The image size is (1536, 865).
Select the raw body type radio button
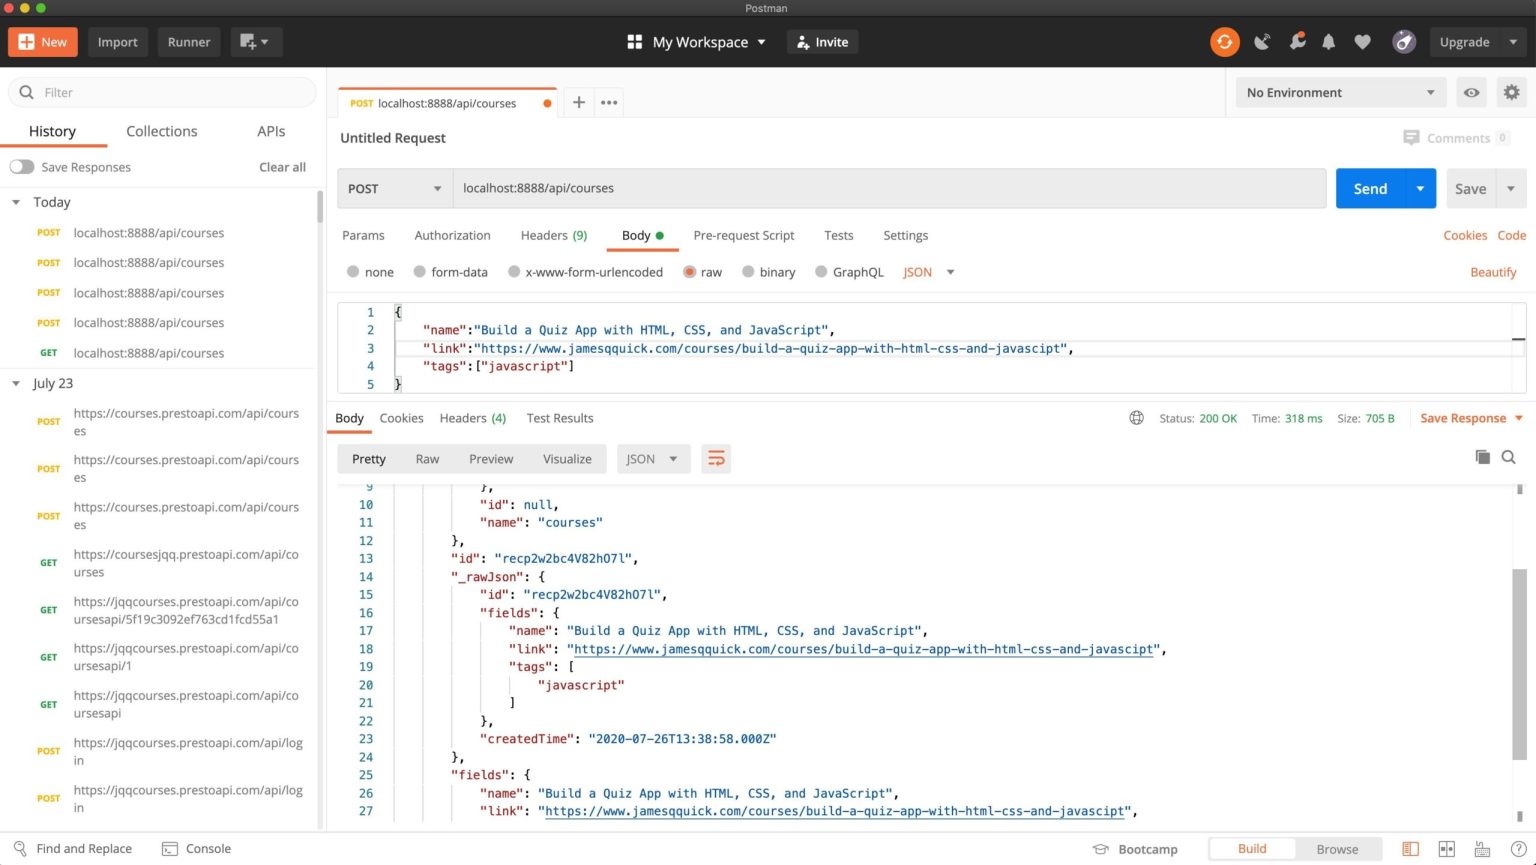(x=689, y=271)
